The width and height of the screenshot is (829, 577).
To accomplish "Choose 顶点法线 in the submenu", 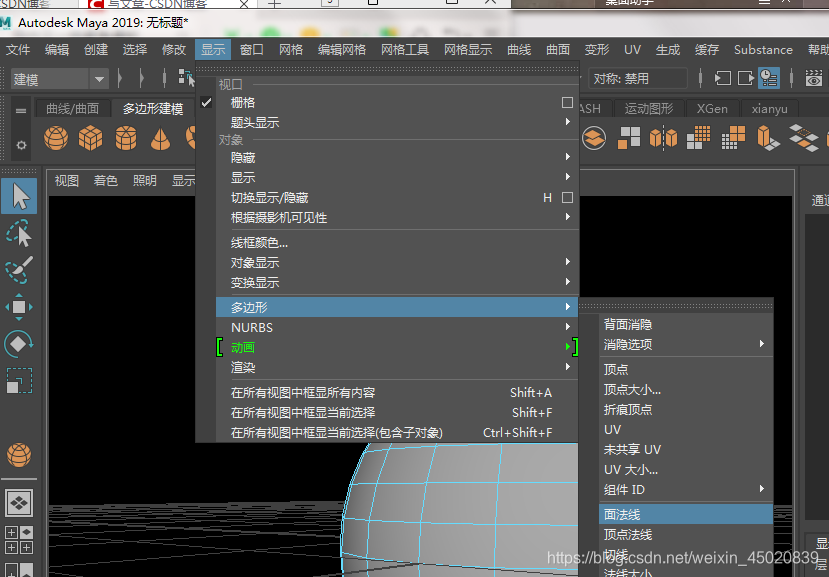I will [x=686, y=534].
